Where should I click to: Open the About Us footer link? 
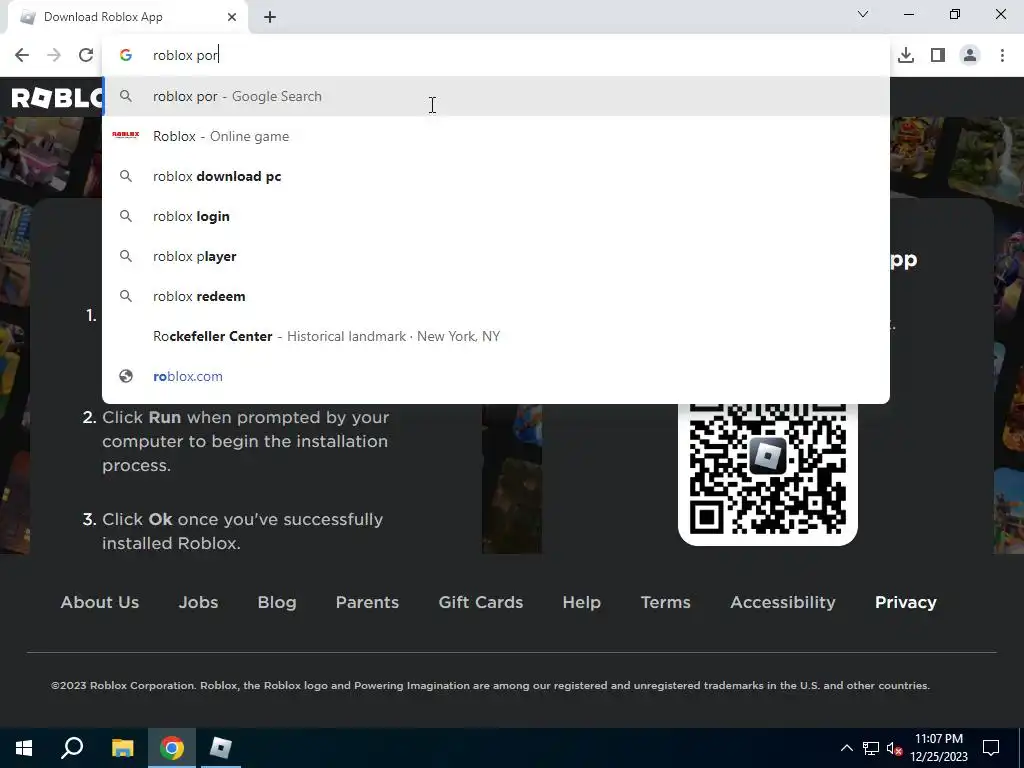coord(100,602)
